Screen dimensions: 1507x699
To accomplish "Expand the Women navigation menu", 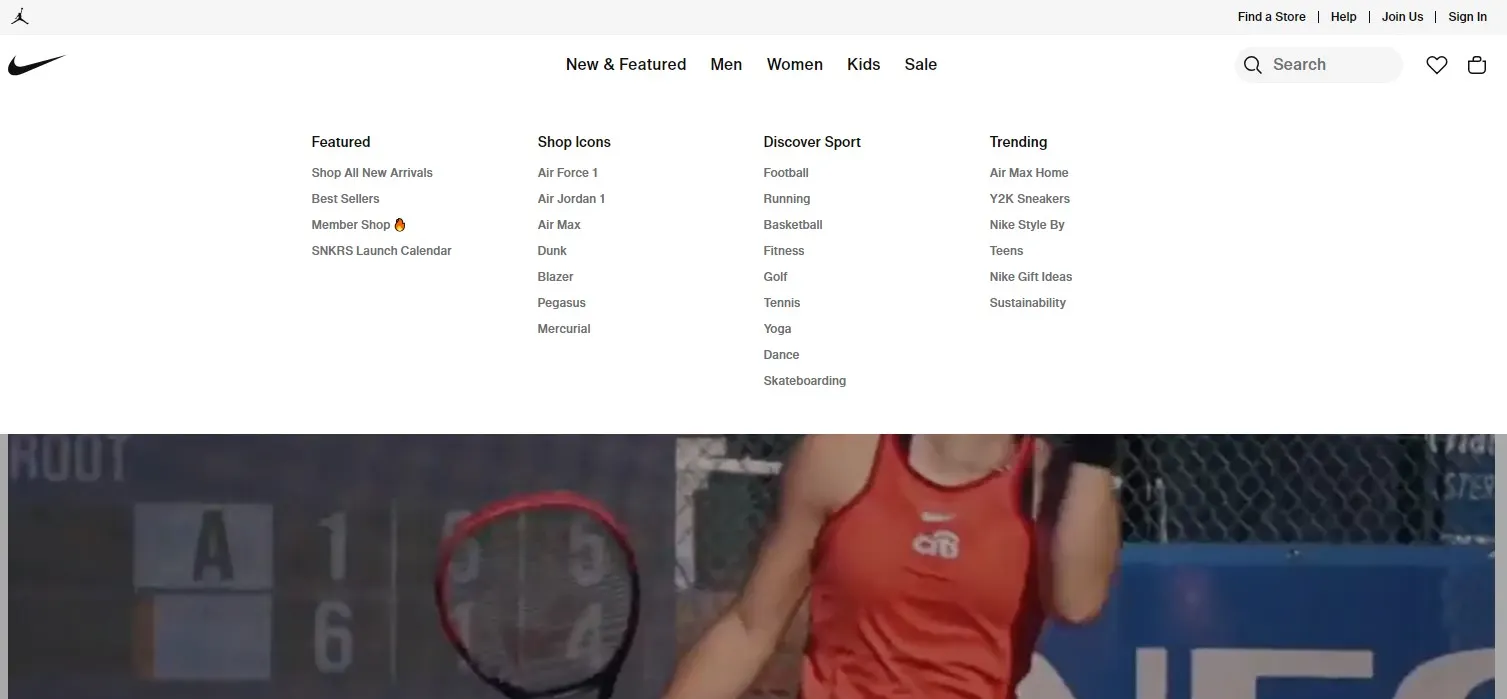I will [794, 64].
